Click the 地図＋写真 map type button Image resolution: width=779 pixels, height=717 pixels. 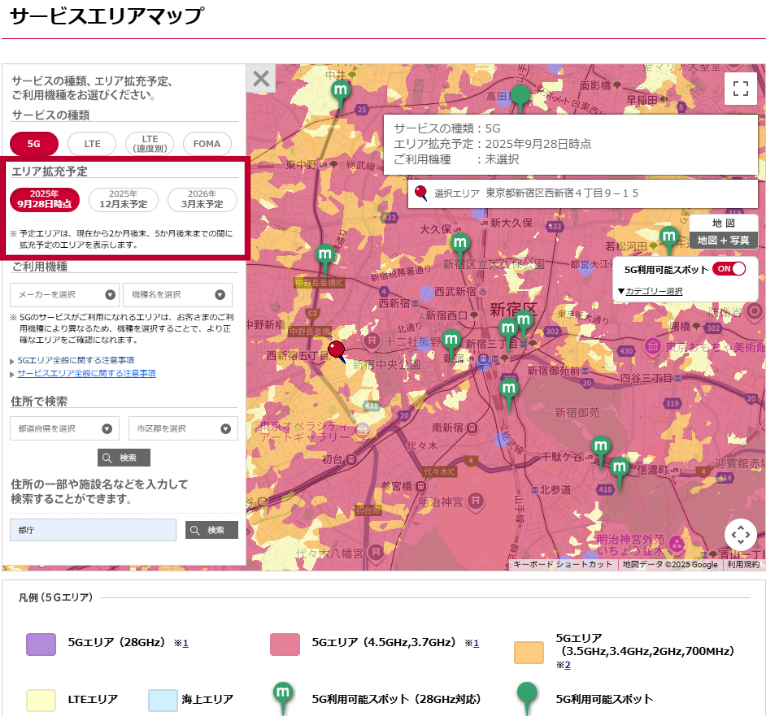click(723, 240)
